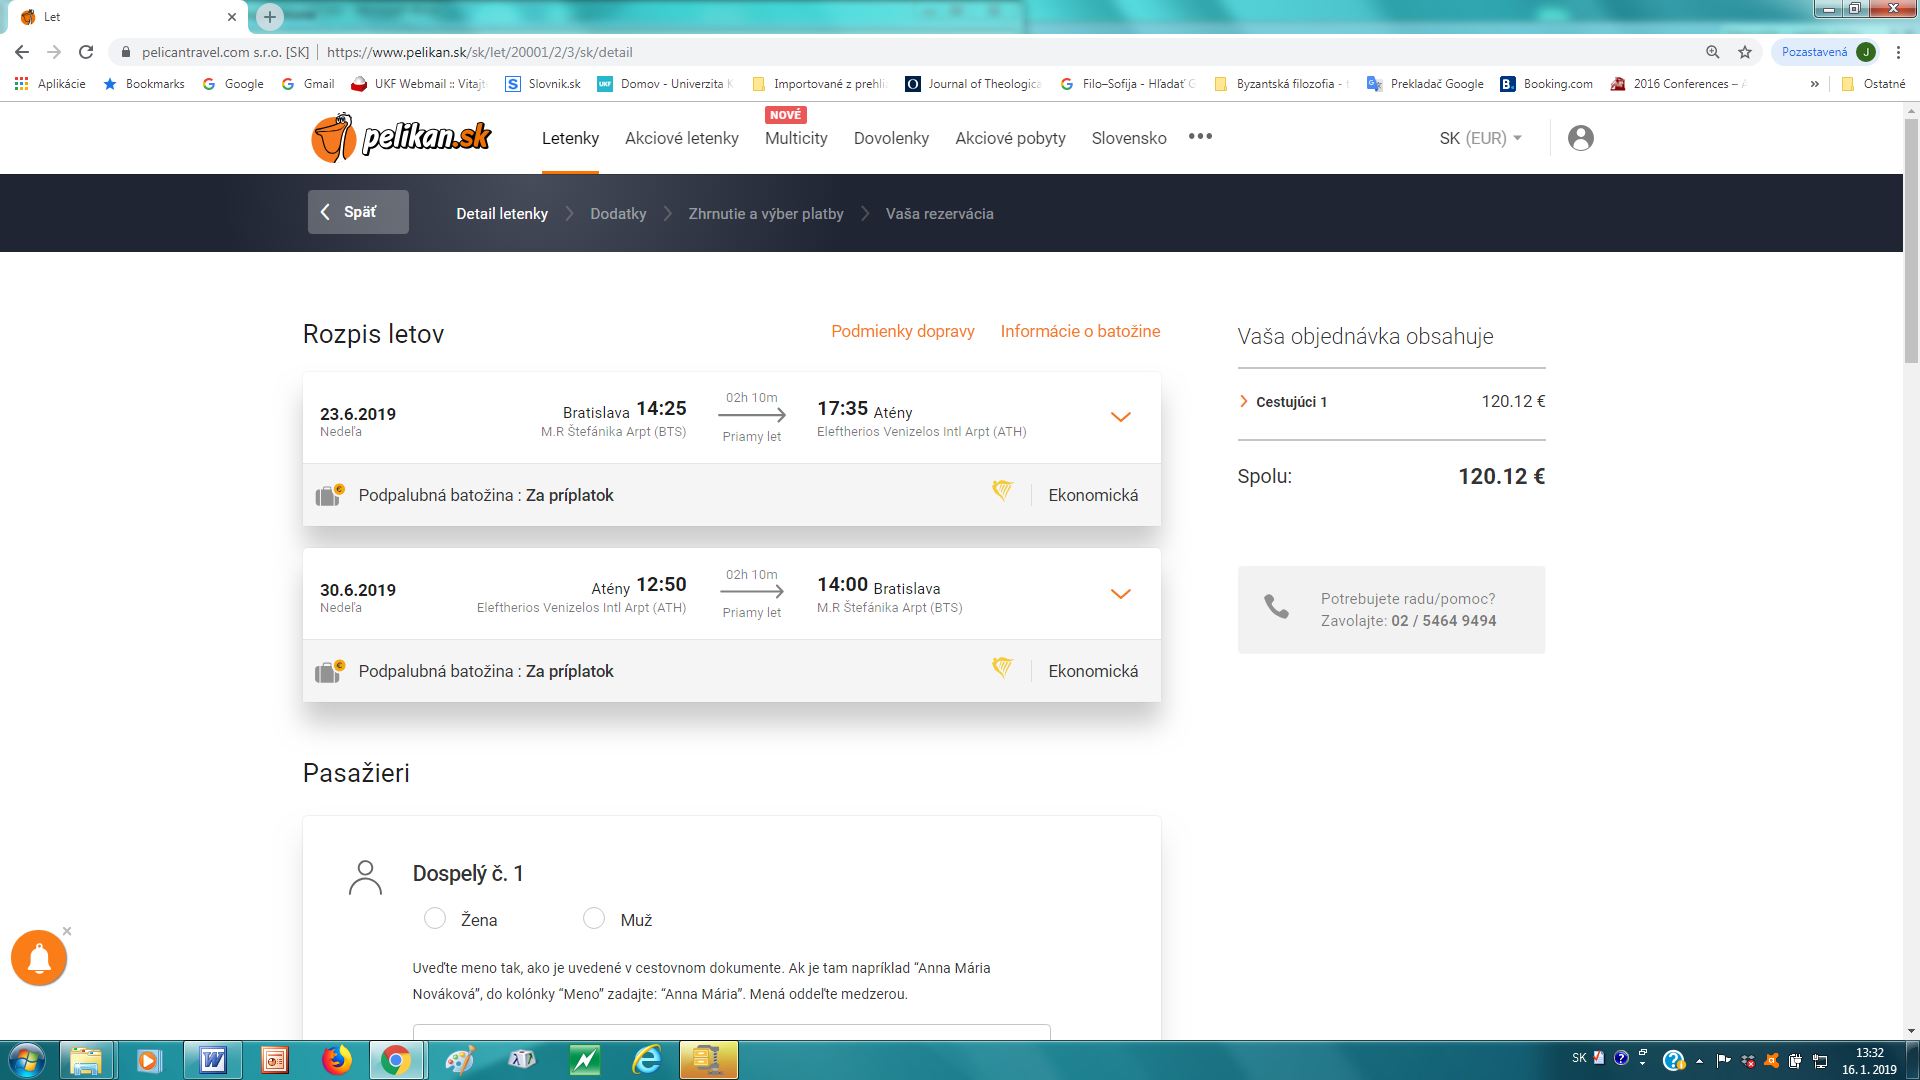Click the orange notification bell icon
The height and width of the screenshot is (1080, 1920).
39,958
